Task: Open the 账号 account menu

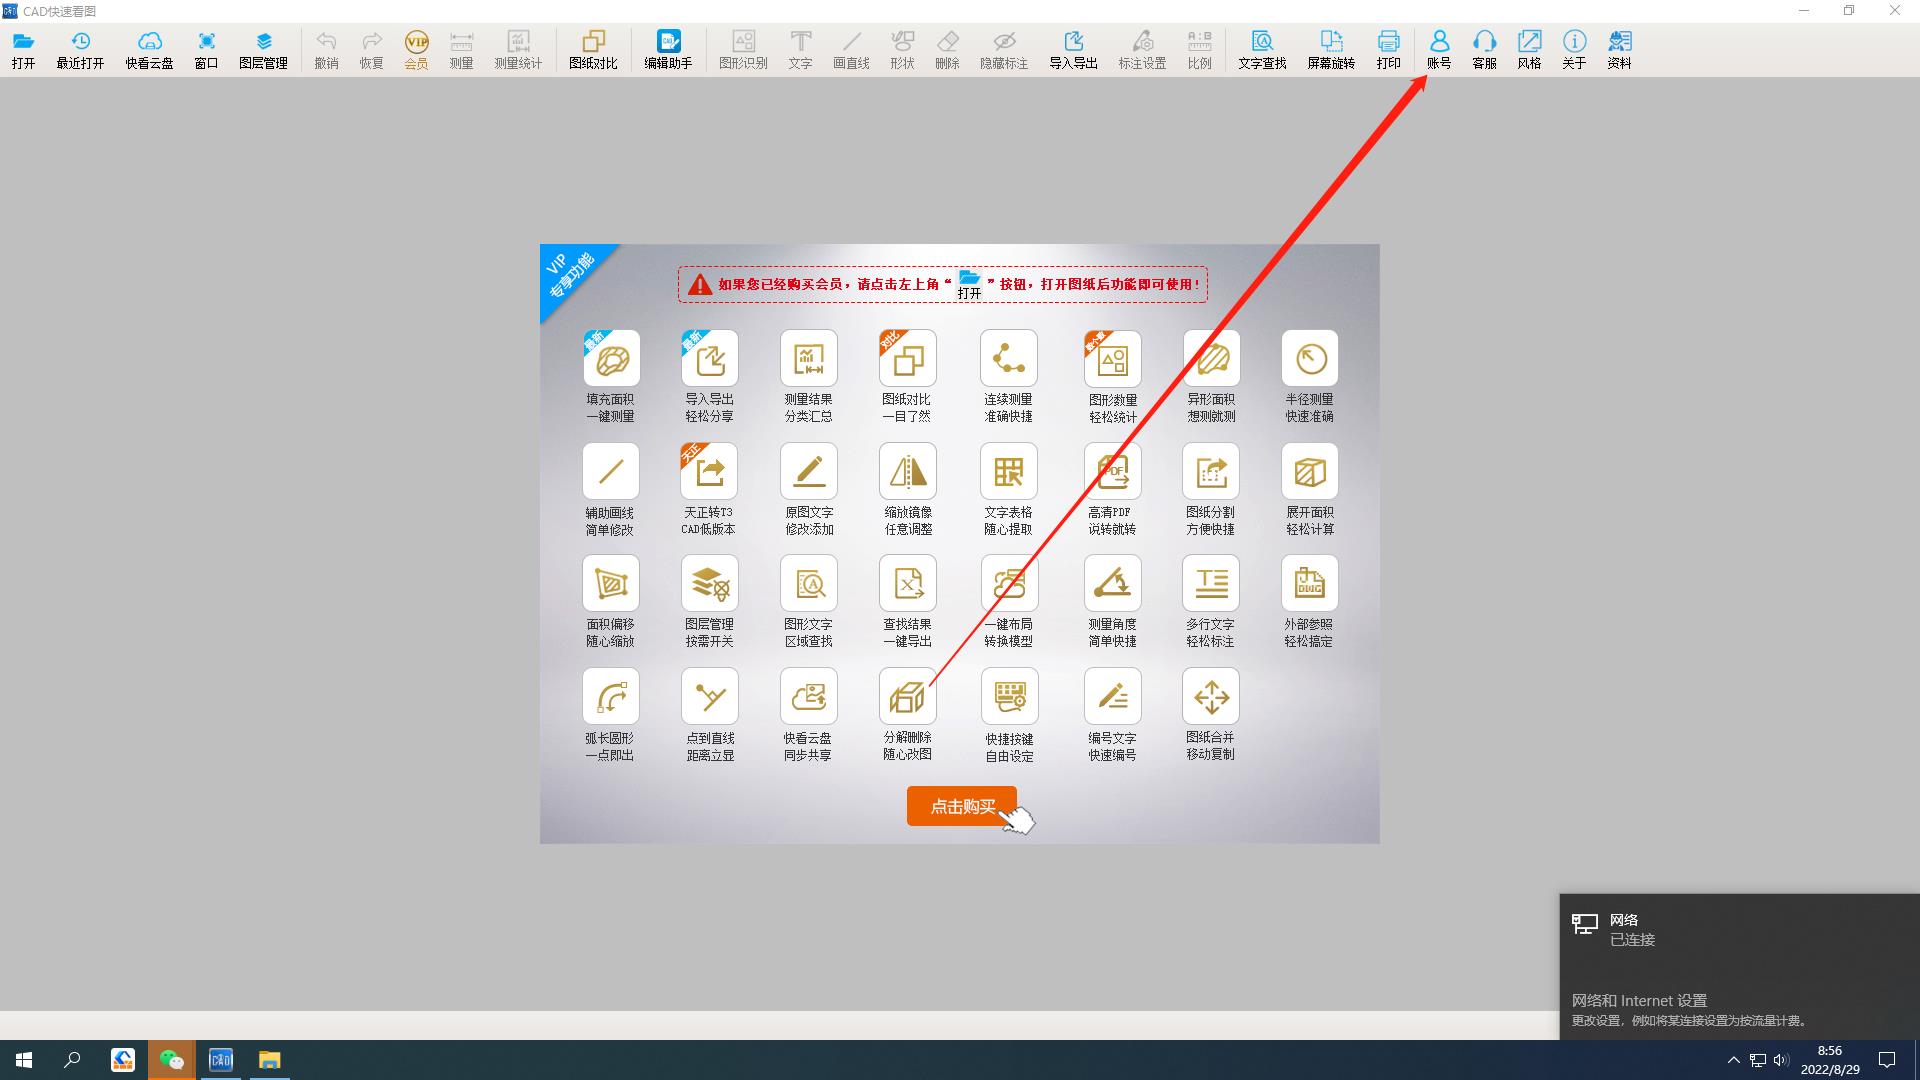Action: click(1439, 41)
